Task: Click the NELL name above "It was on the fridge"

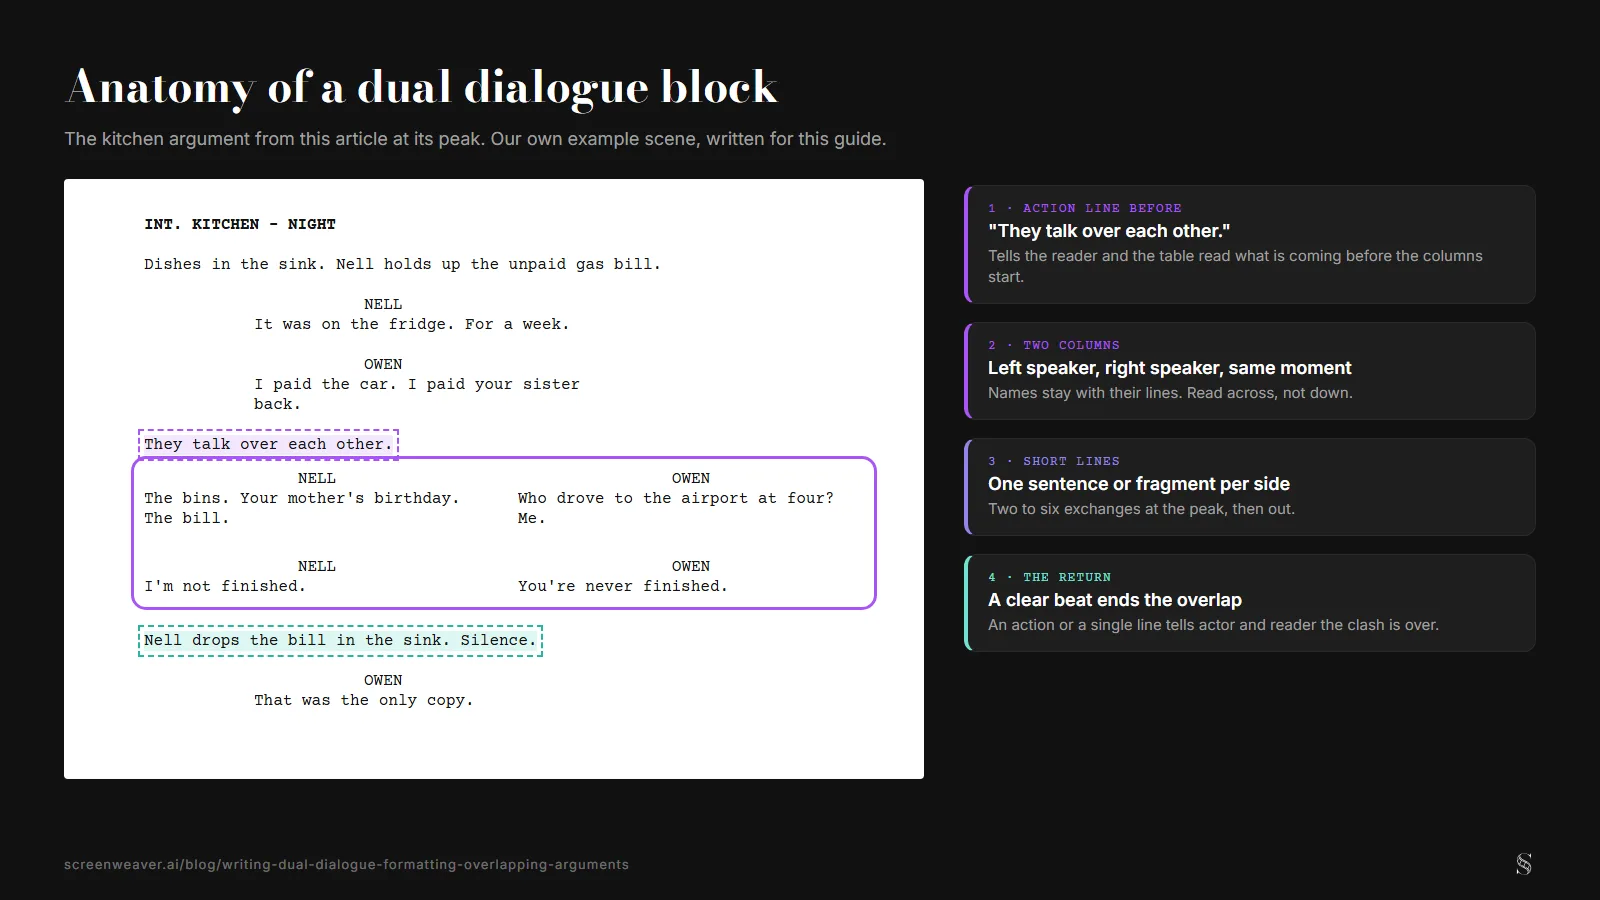Action: [x=383, y=304]
